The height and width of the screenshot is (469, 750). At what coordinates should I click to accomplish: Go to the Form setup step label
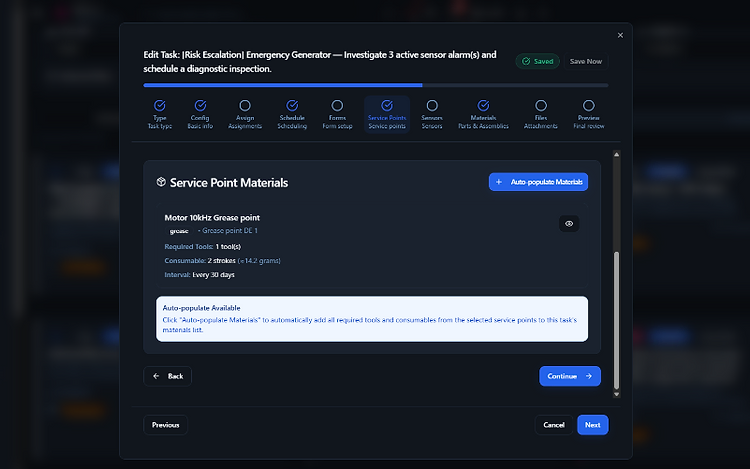(337, 126)
